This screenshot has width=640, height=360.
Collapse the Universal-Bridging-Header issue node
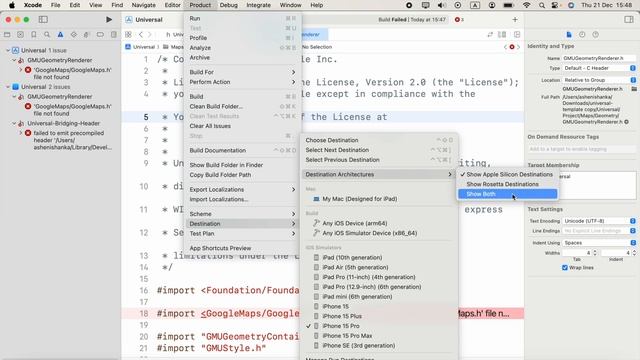14,123
